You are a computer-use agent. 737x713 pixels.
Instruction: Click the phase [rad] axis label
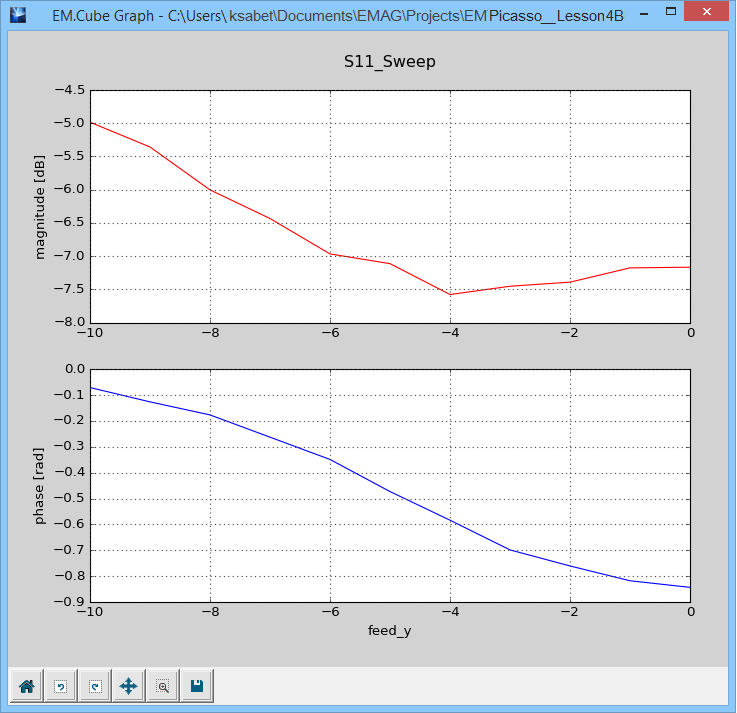click(41, 485)
